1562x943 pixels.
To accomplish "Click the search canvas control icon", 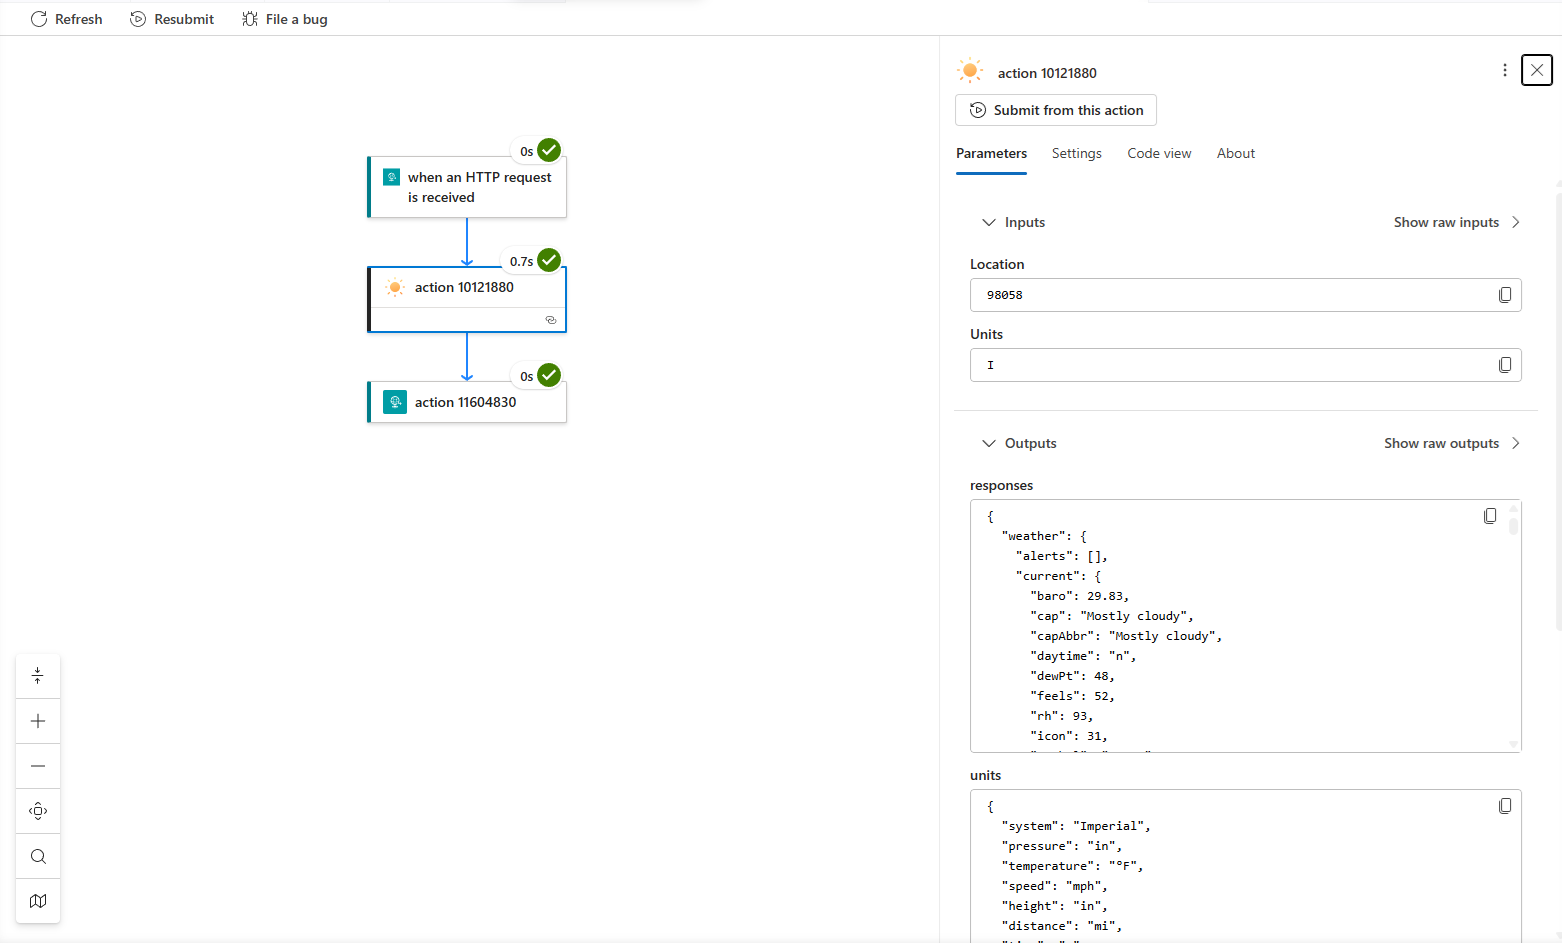I will [x=38, y=856].
